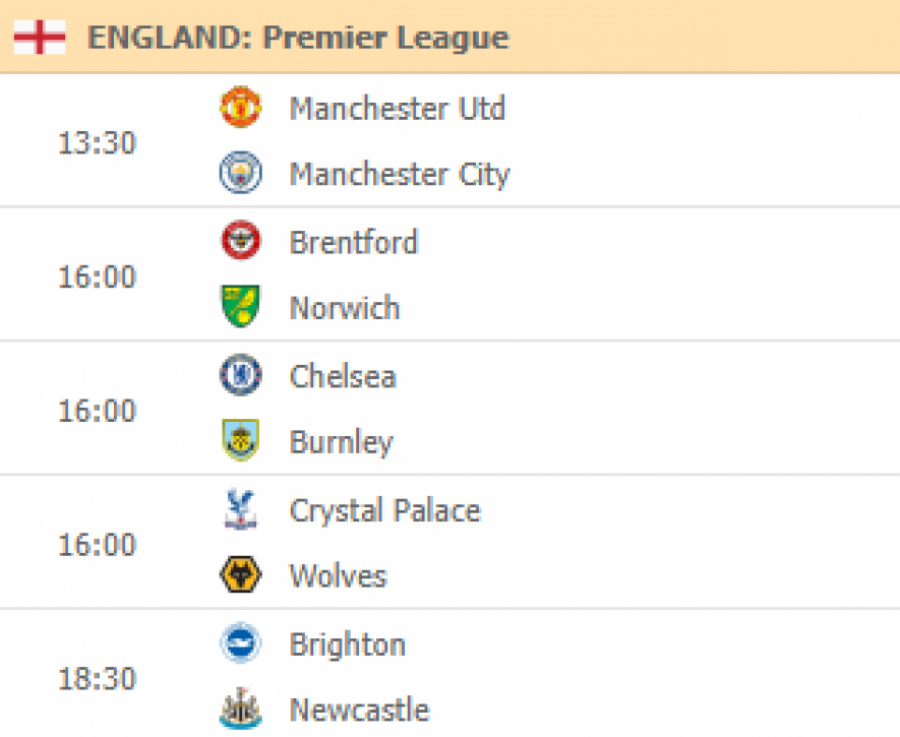Open the Manchester Utd team name
Image resolution: width=900 pixels, height=737 pixels.
pos(397,108)
